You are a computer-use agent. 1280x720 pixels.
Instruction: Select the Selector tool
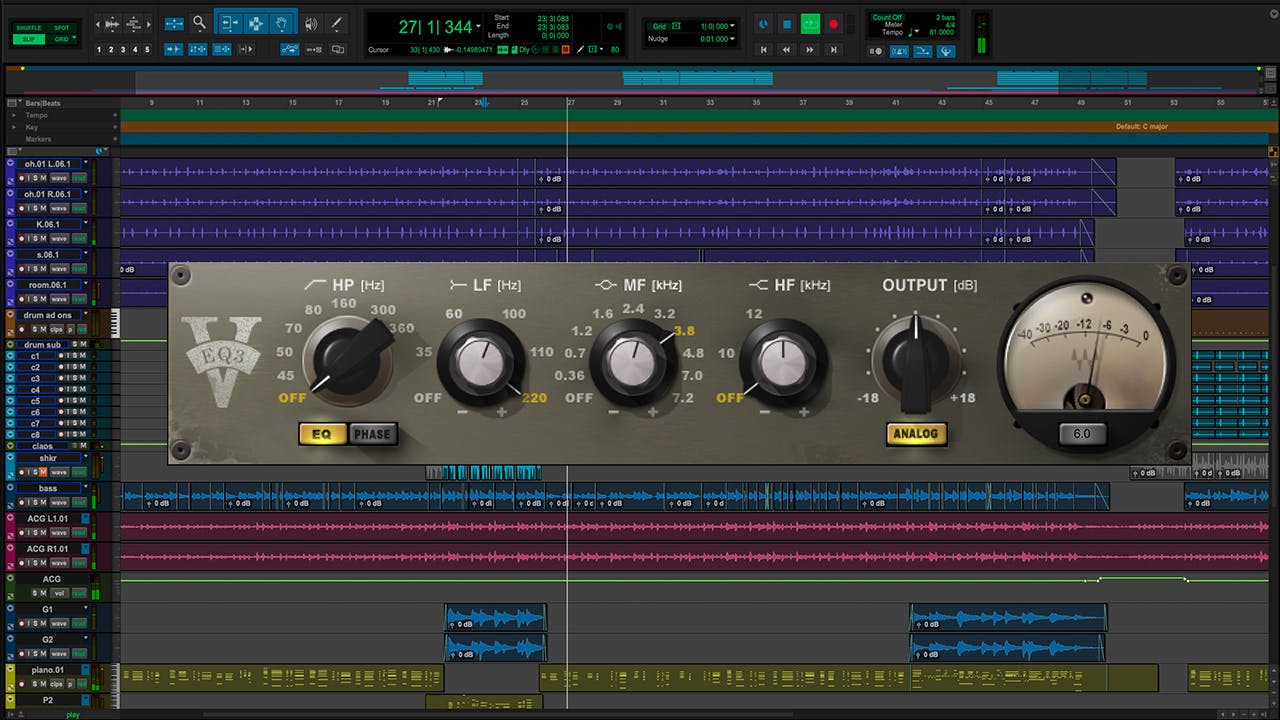[256, 23]
